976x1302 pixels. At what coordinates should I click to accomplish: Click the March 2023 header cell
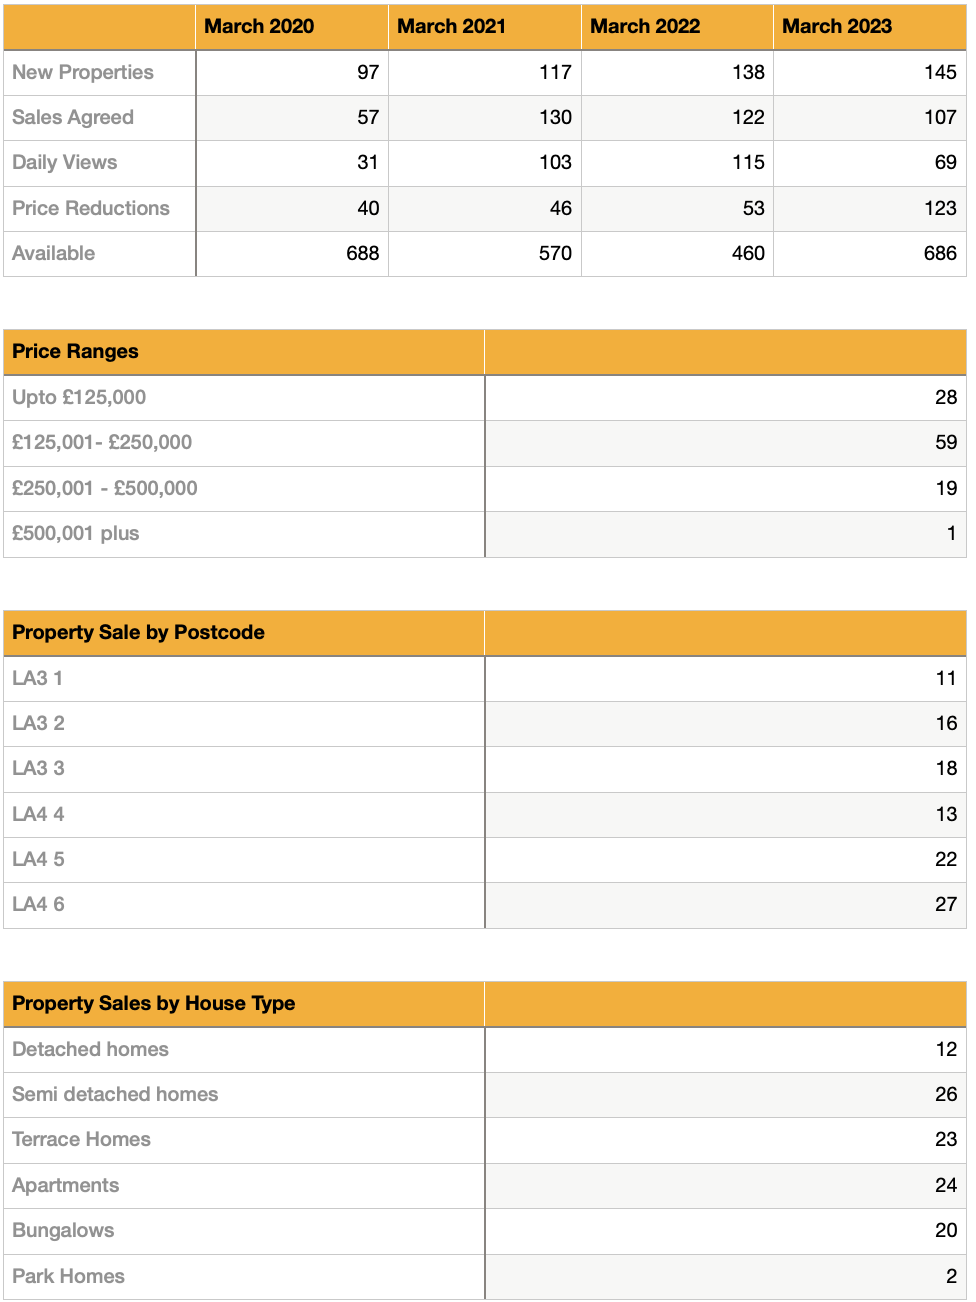870,27
